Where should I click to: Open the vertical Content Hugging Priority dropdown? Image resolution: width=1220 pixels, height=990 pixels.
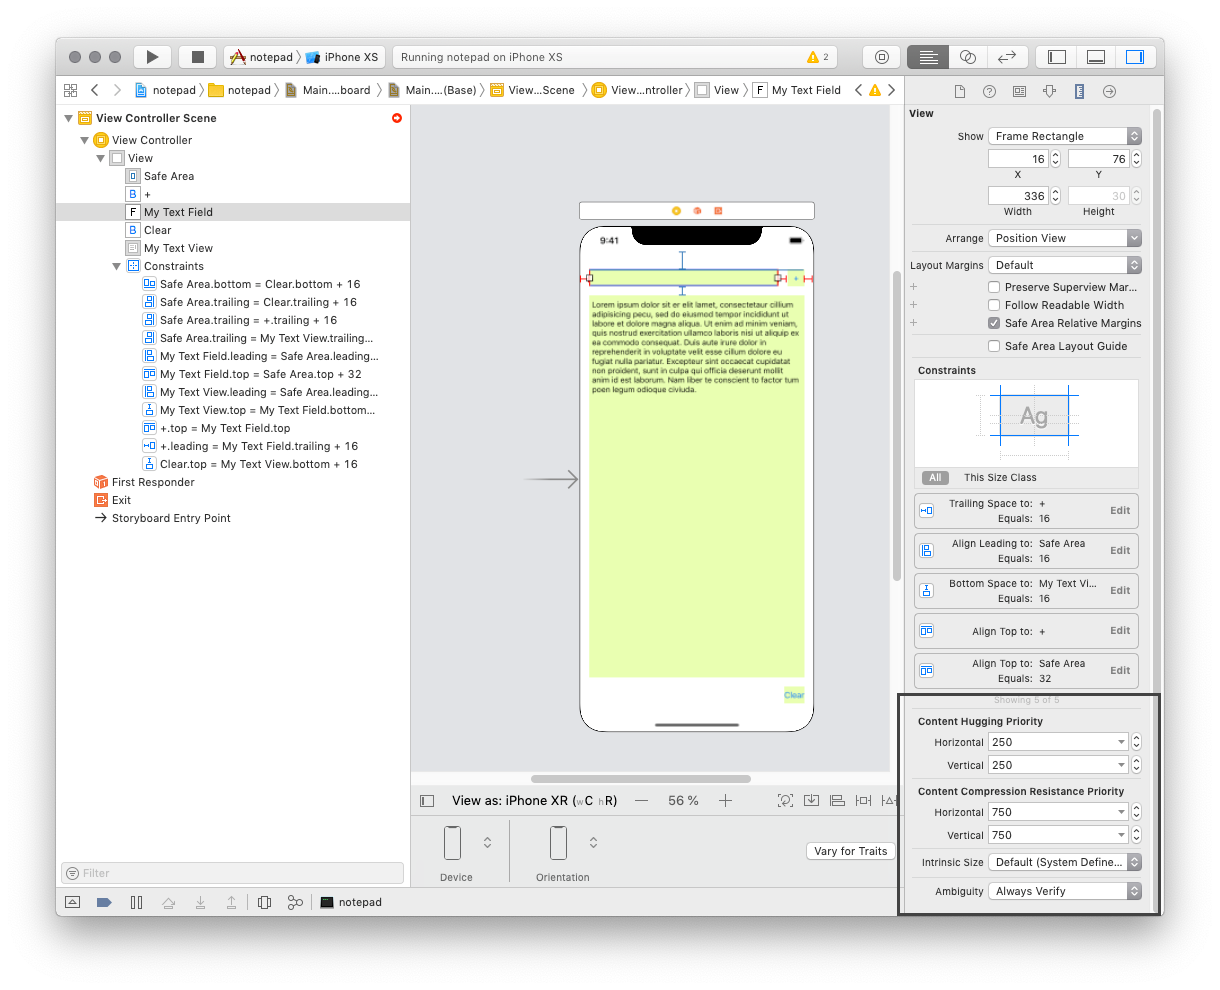(1056, 764)
